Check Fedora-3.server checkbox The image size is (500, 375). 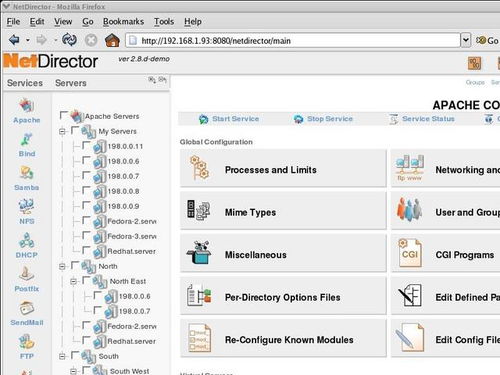tap(86, 235)
